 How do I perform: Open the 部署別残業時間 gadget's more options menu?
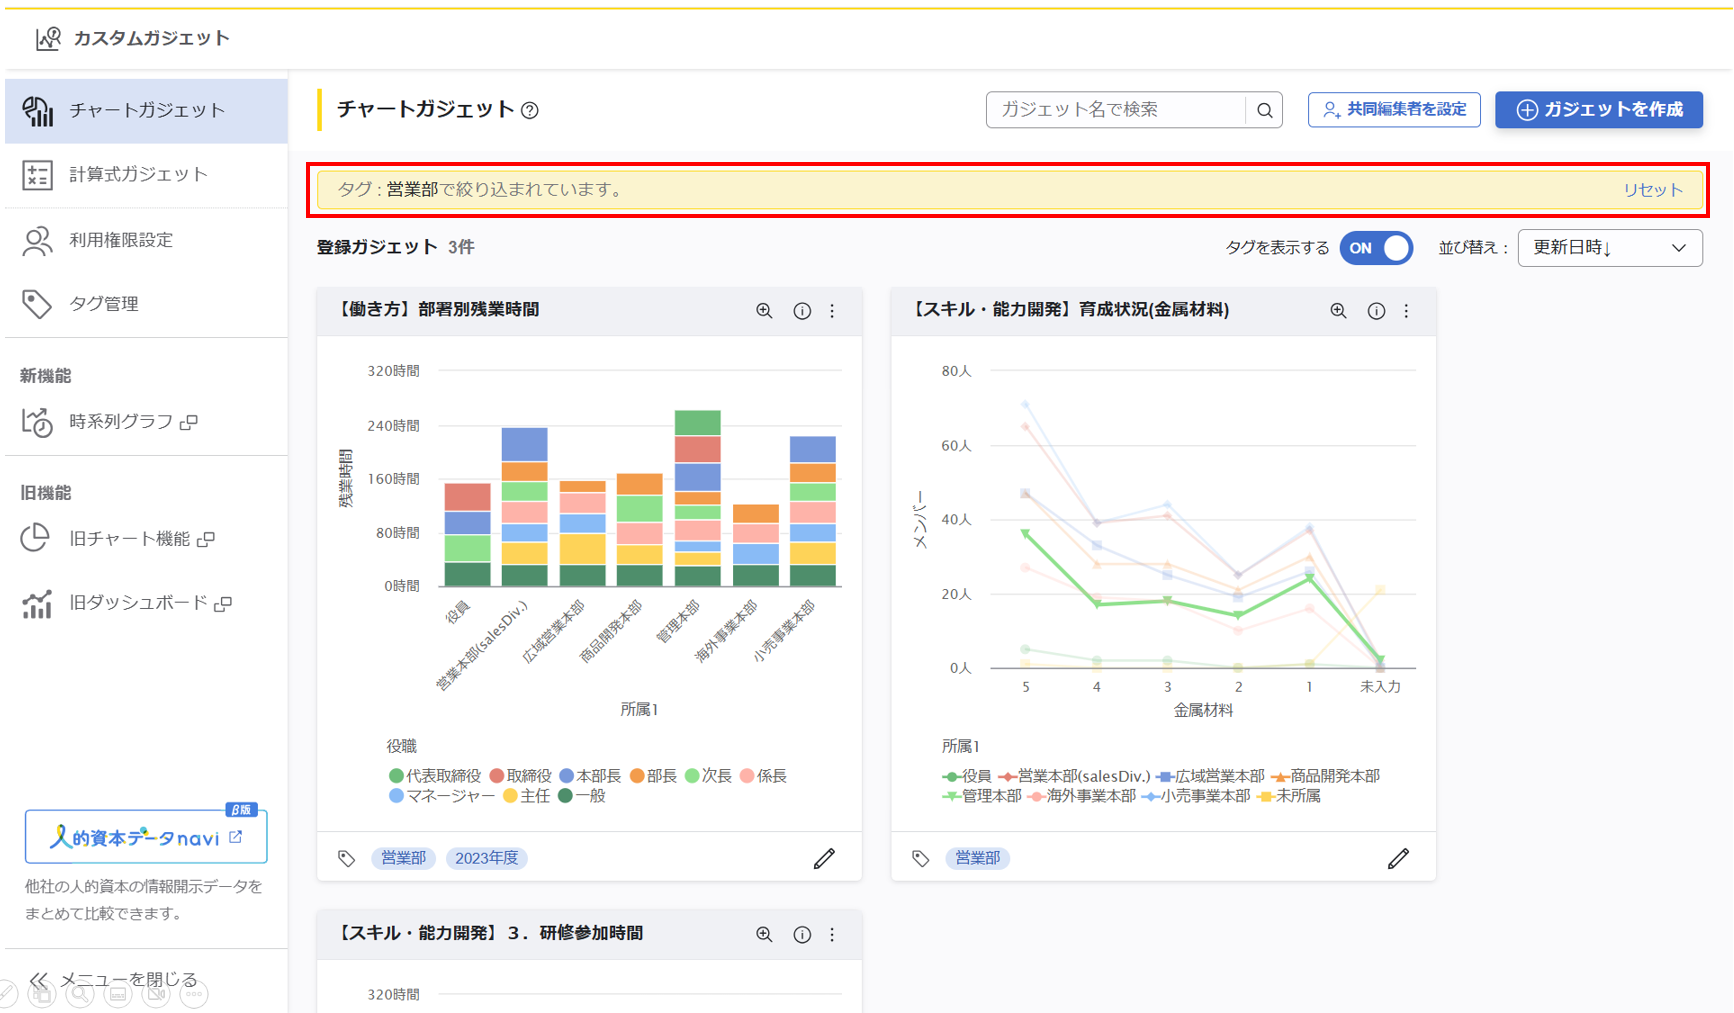coord(832,311)
